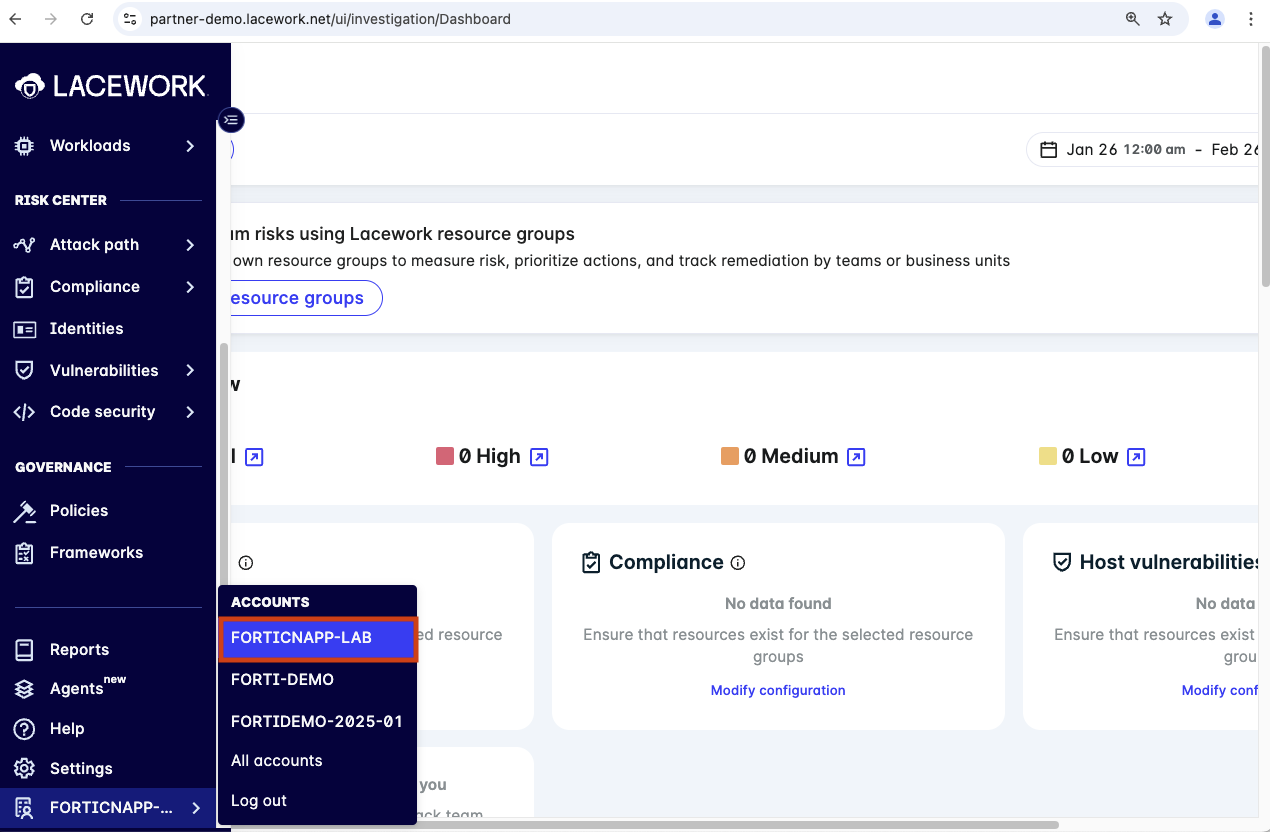
Task: Click the resource groups button
Action: click(x=306, y=298)
